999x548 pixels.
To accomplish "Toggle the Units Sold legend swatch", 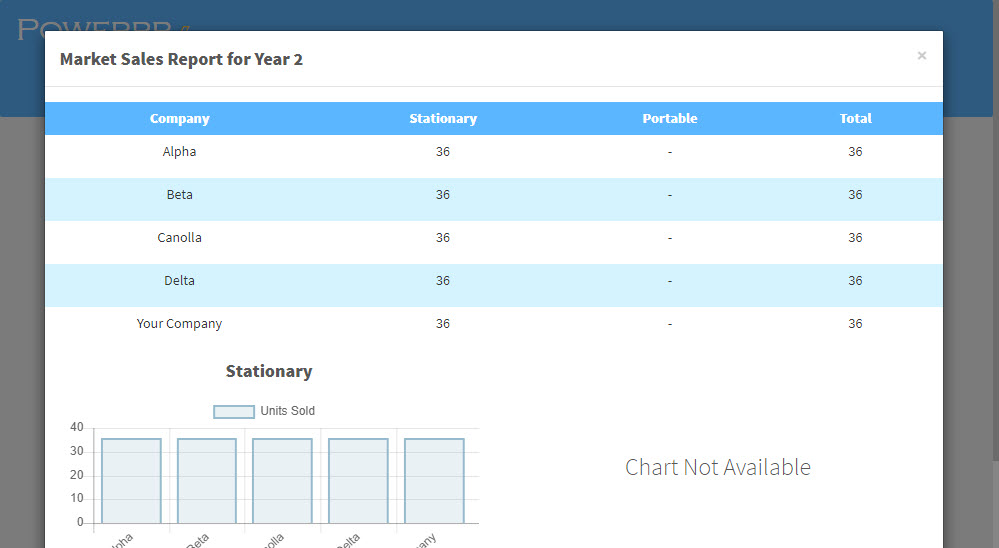I will pyautogui.click(x=234, y=412).
